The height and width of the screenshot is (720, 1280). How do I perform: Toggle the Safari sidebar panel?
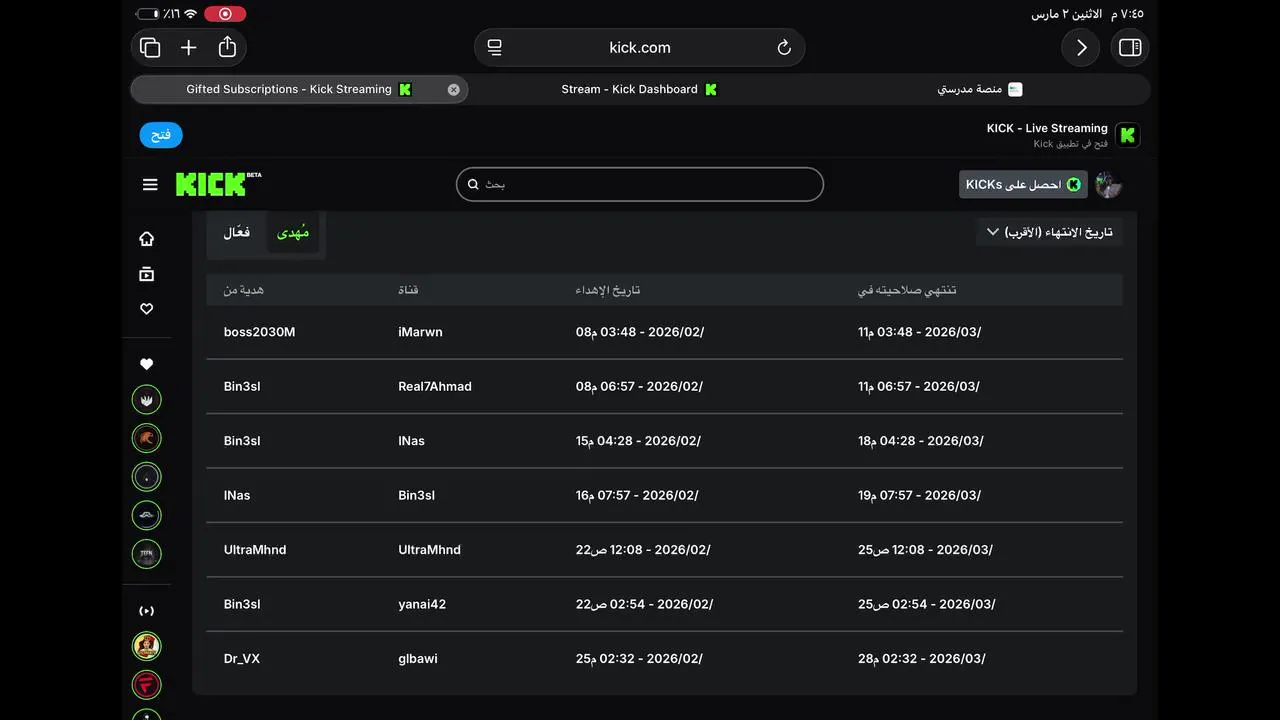pos(1130,47)
